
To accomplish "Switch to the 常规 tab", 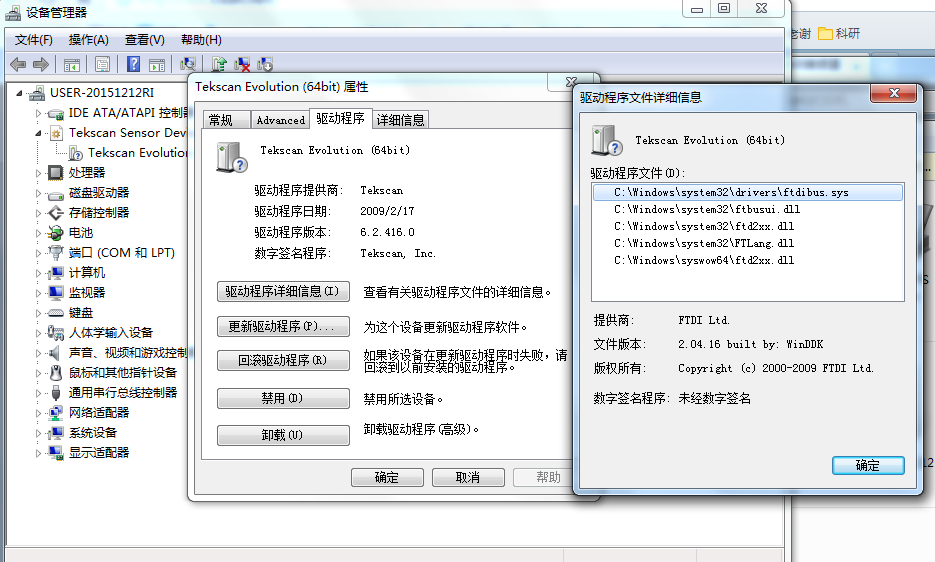I will coord(227,120).
